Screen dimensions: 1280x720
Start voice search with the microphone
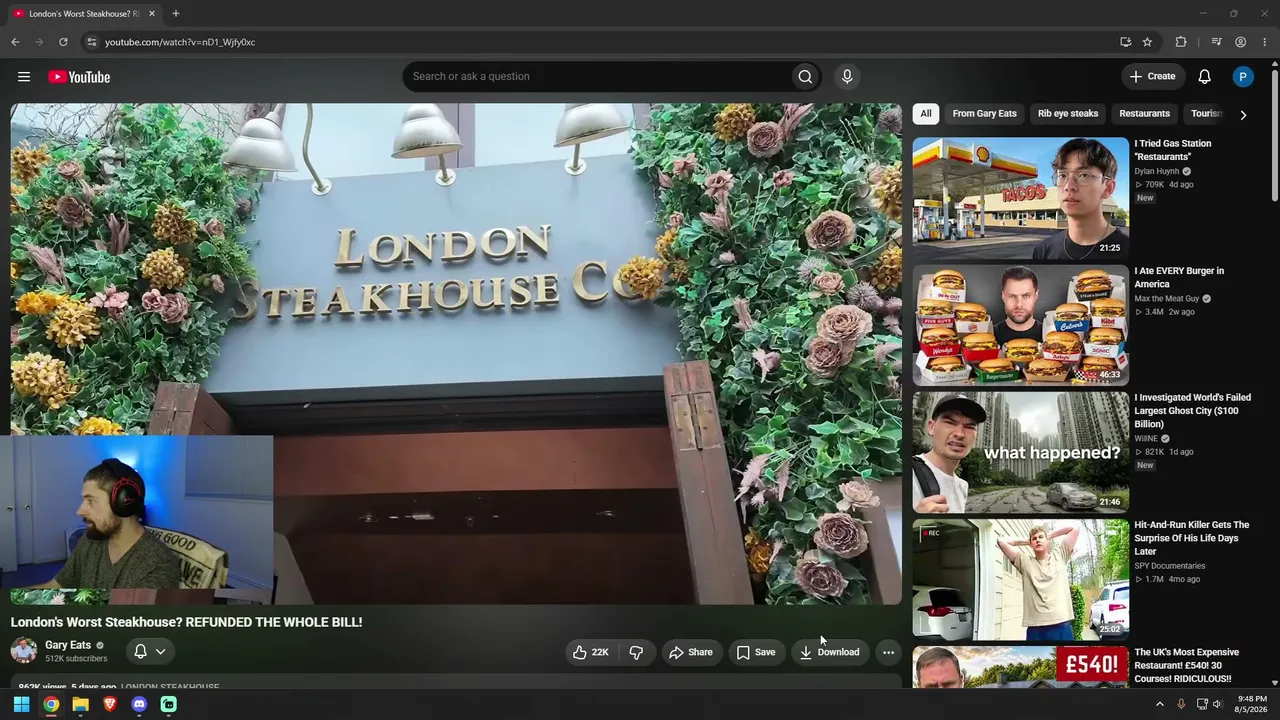point(847,77)
